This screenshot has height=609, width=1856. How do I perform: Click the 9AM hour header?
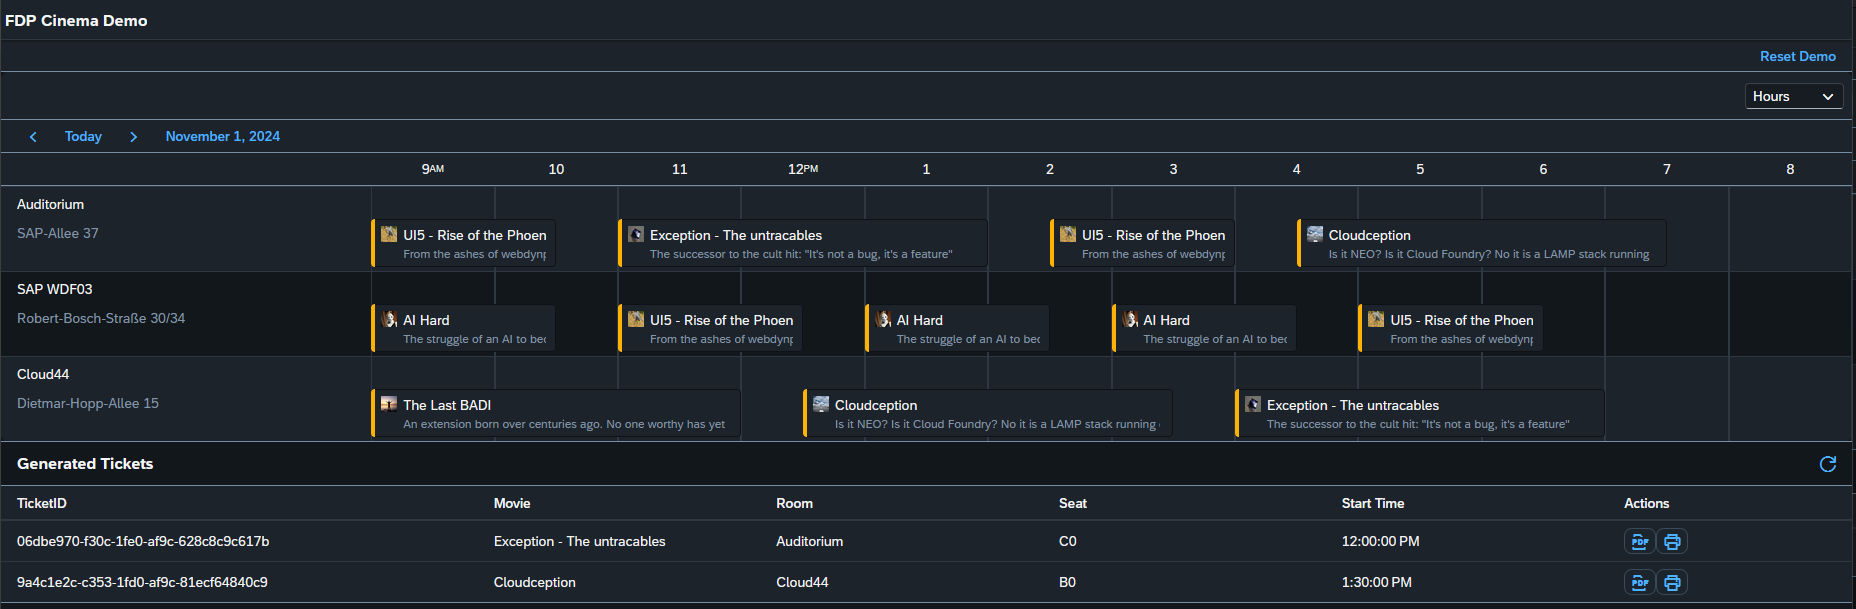point(433,169)
